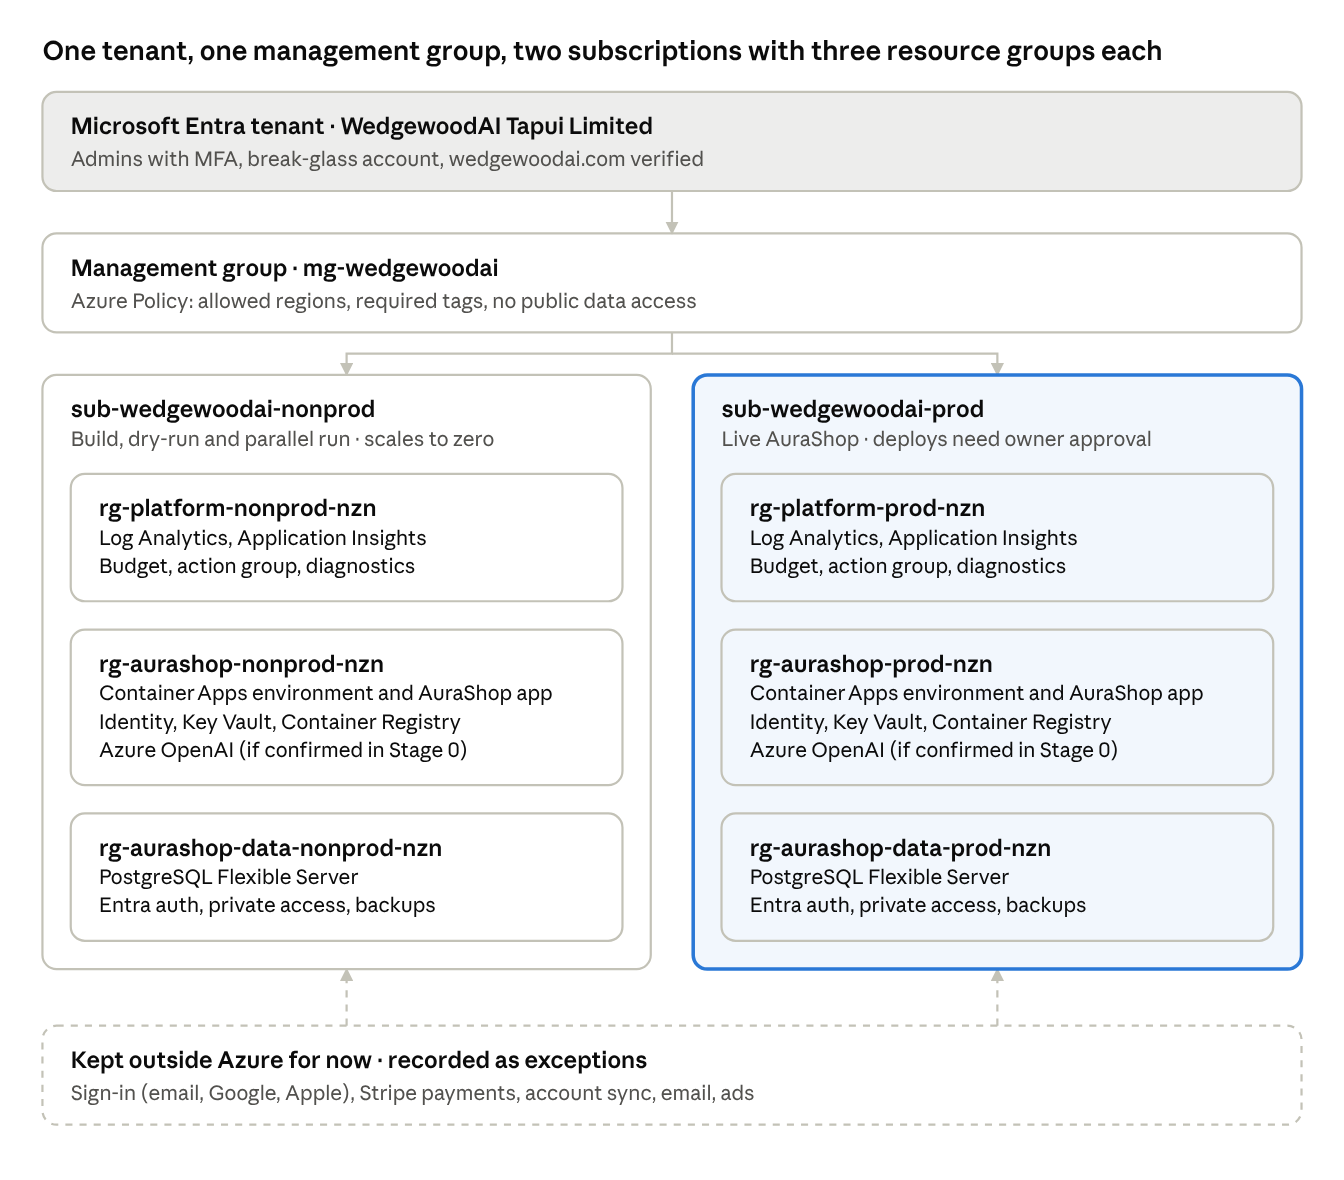Viewport: 1344px width, 1180px height.
Task: Select the rg-platform-nonprod-nzn heading
Action: [x=238, y=508]
